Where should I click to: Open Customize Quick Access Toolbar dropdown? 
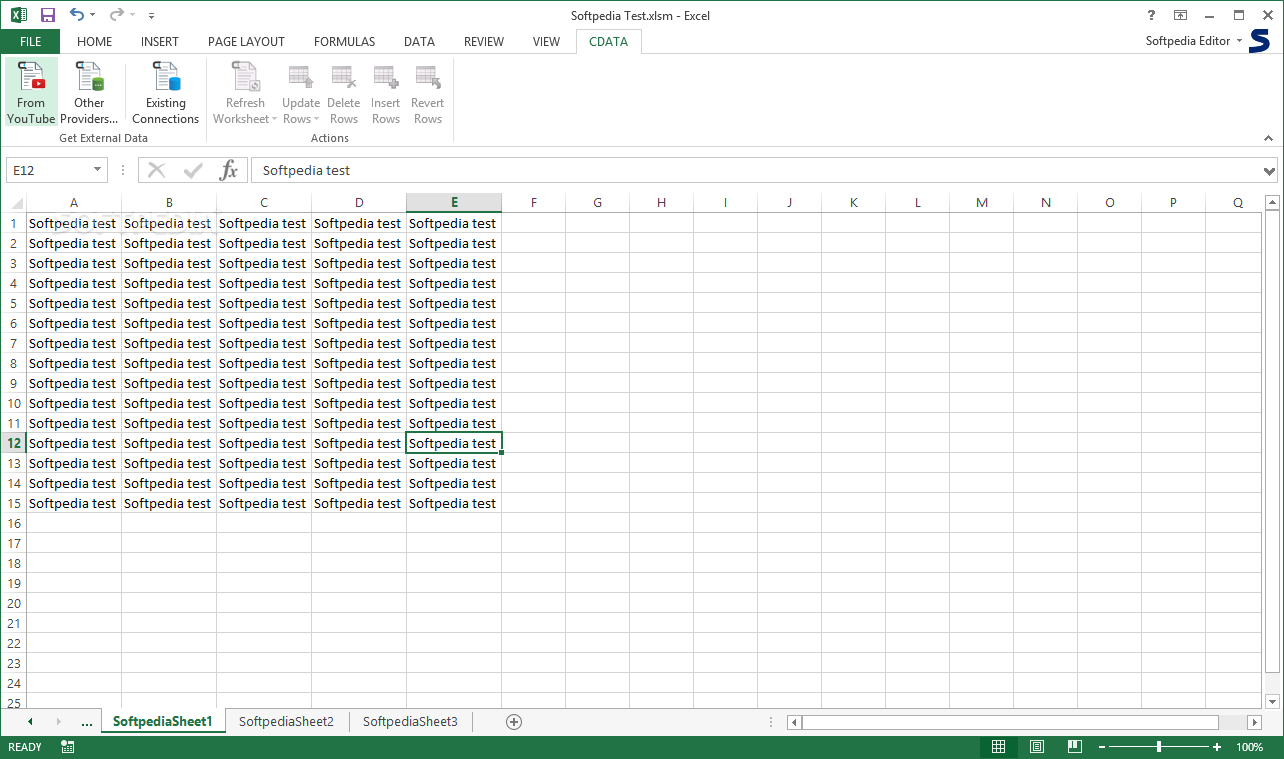(151, 15)
